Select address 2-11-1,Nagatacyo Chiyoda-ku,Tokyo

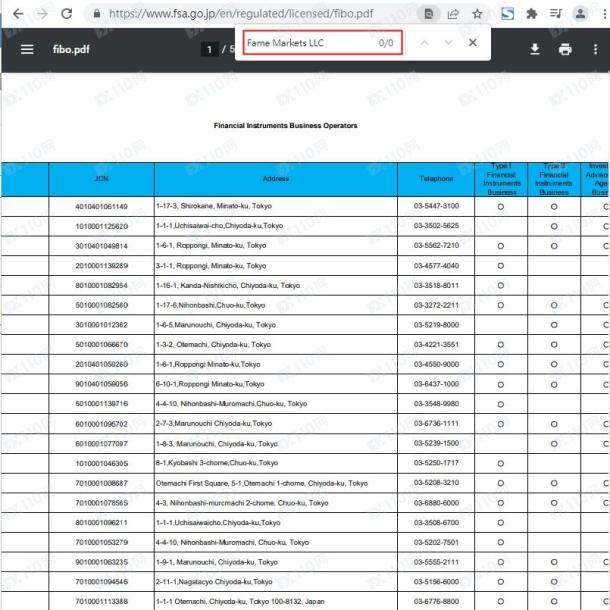point(214,582)
